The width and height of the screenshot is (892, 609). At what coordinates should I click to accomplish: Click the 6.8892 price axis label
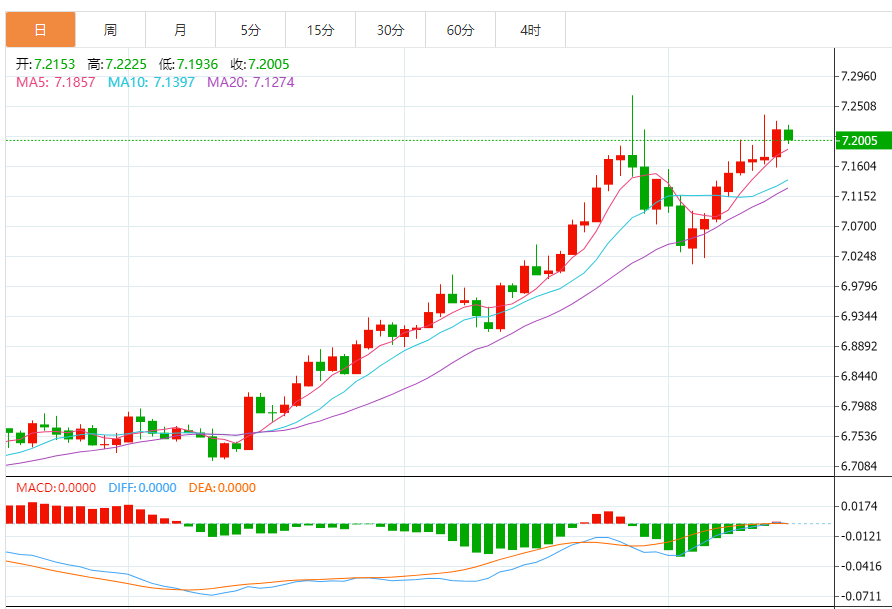(x=858, y=346)
